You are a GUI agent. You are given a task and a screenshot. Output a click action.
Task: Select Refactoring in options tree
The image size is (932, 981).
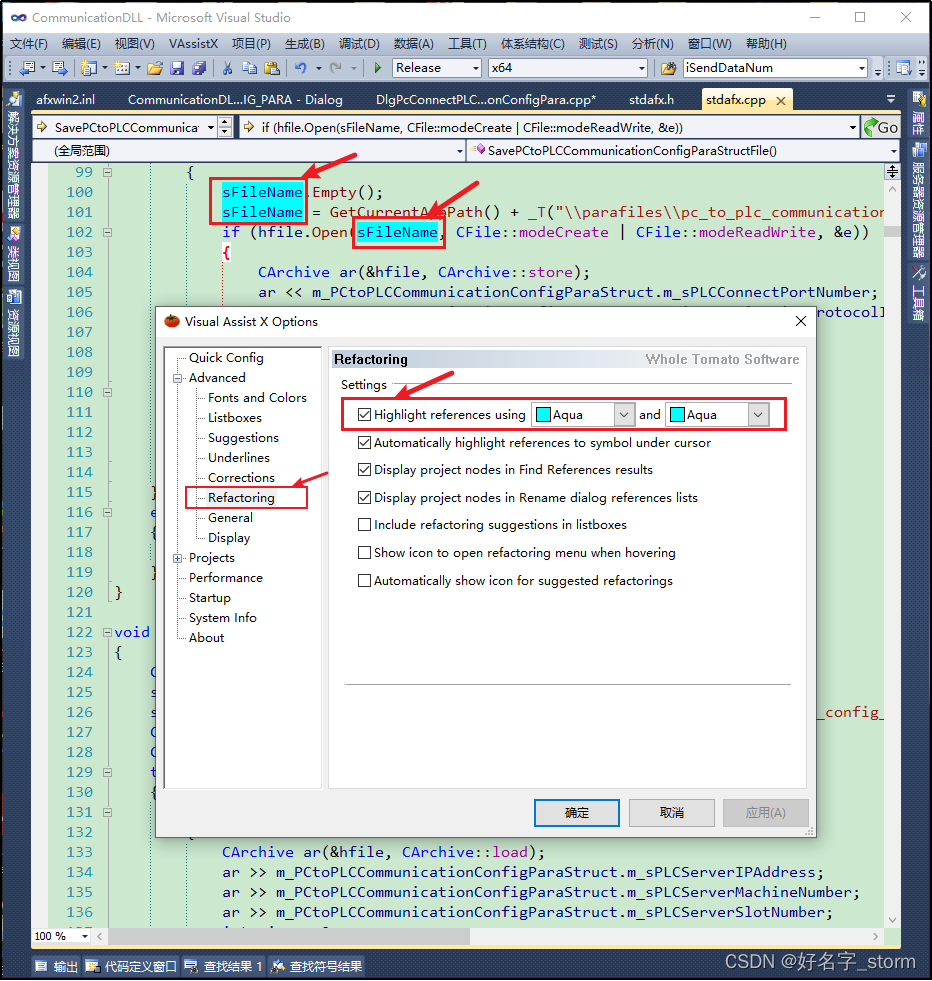(241, 498)
